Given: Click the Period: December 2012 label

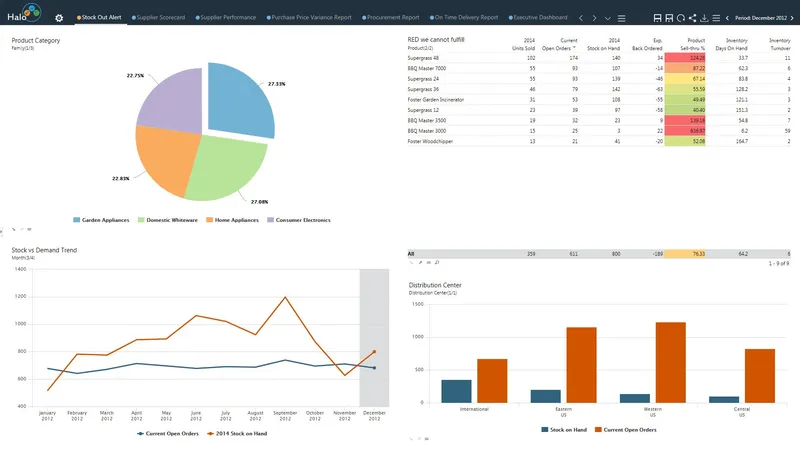Looking at the screenshot, I should [x=761, y=18].
